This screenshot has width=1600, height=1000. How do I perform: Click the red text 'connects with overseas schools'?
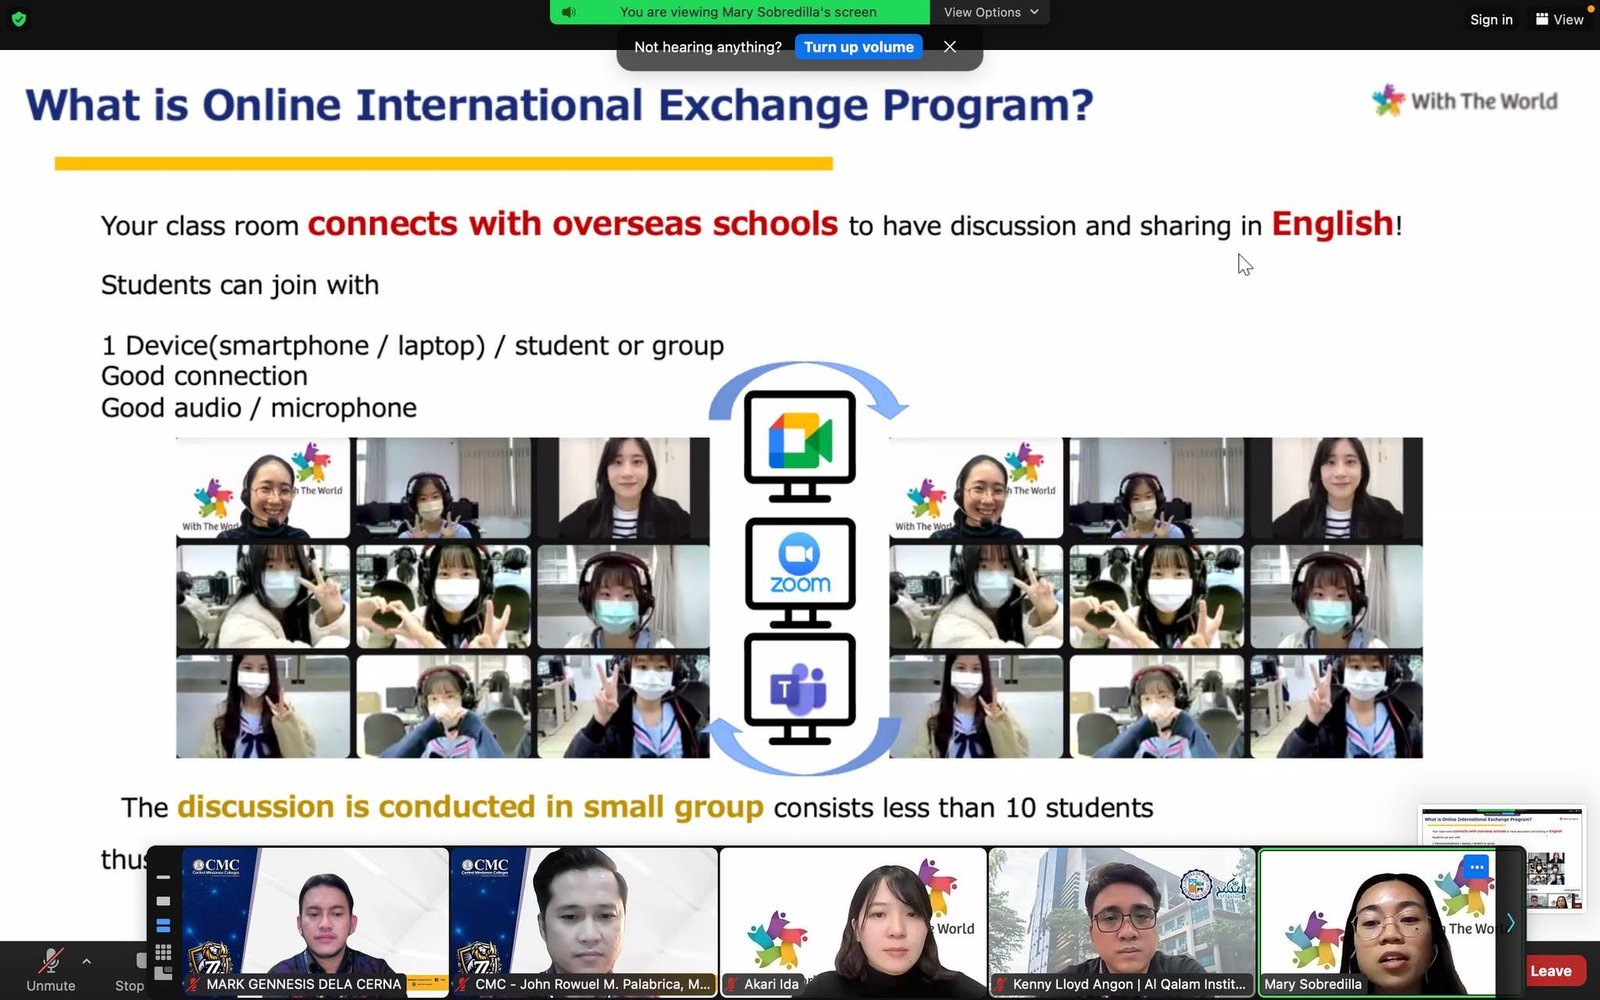click(572, 224)
